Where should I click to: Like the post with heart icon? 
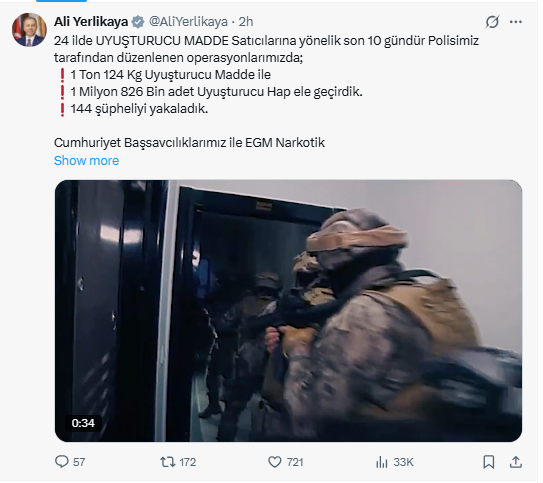[x=275, y=462]
